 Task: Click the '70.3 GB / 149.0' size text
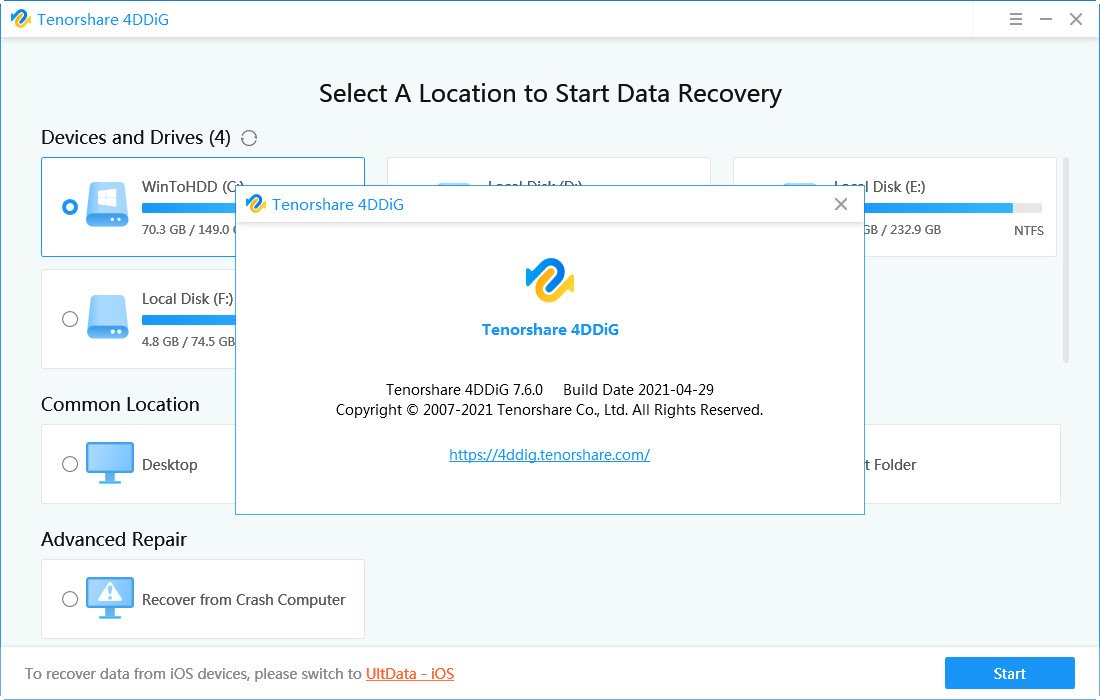coord(188,229)
